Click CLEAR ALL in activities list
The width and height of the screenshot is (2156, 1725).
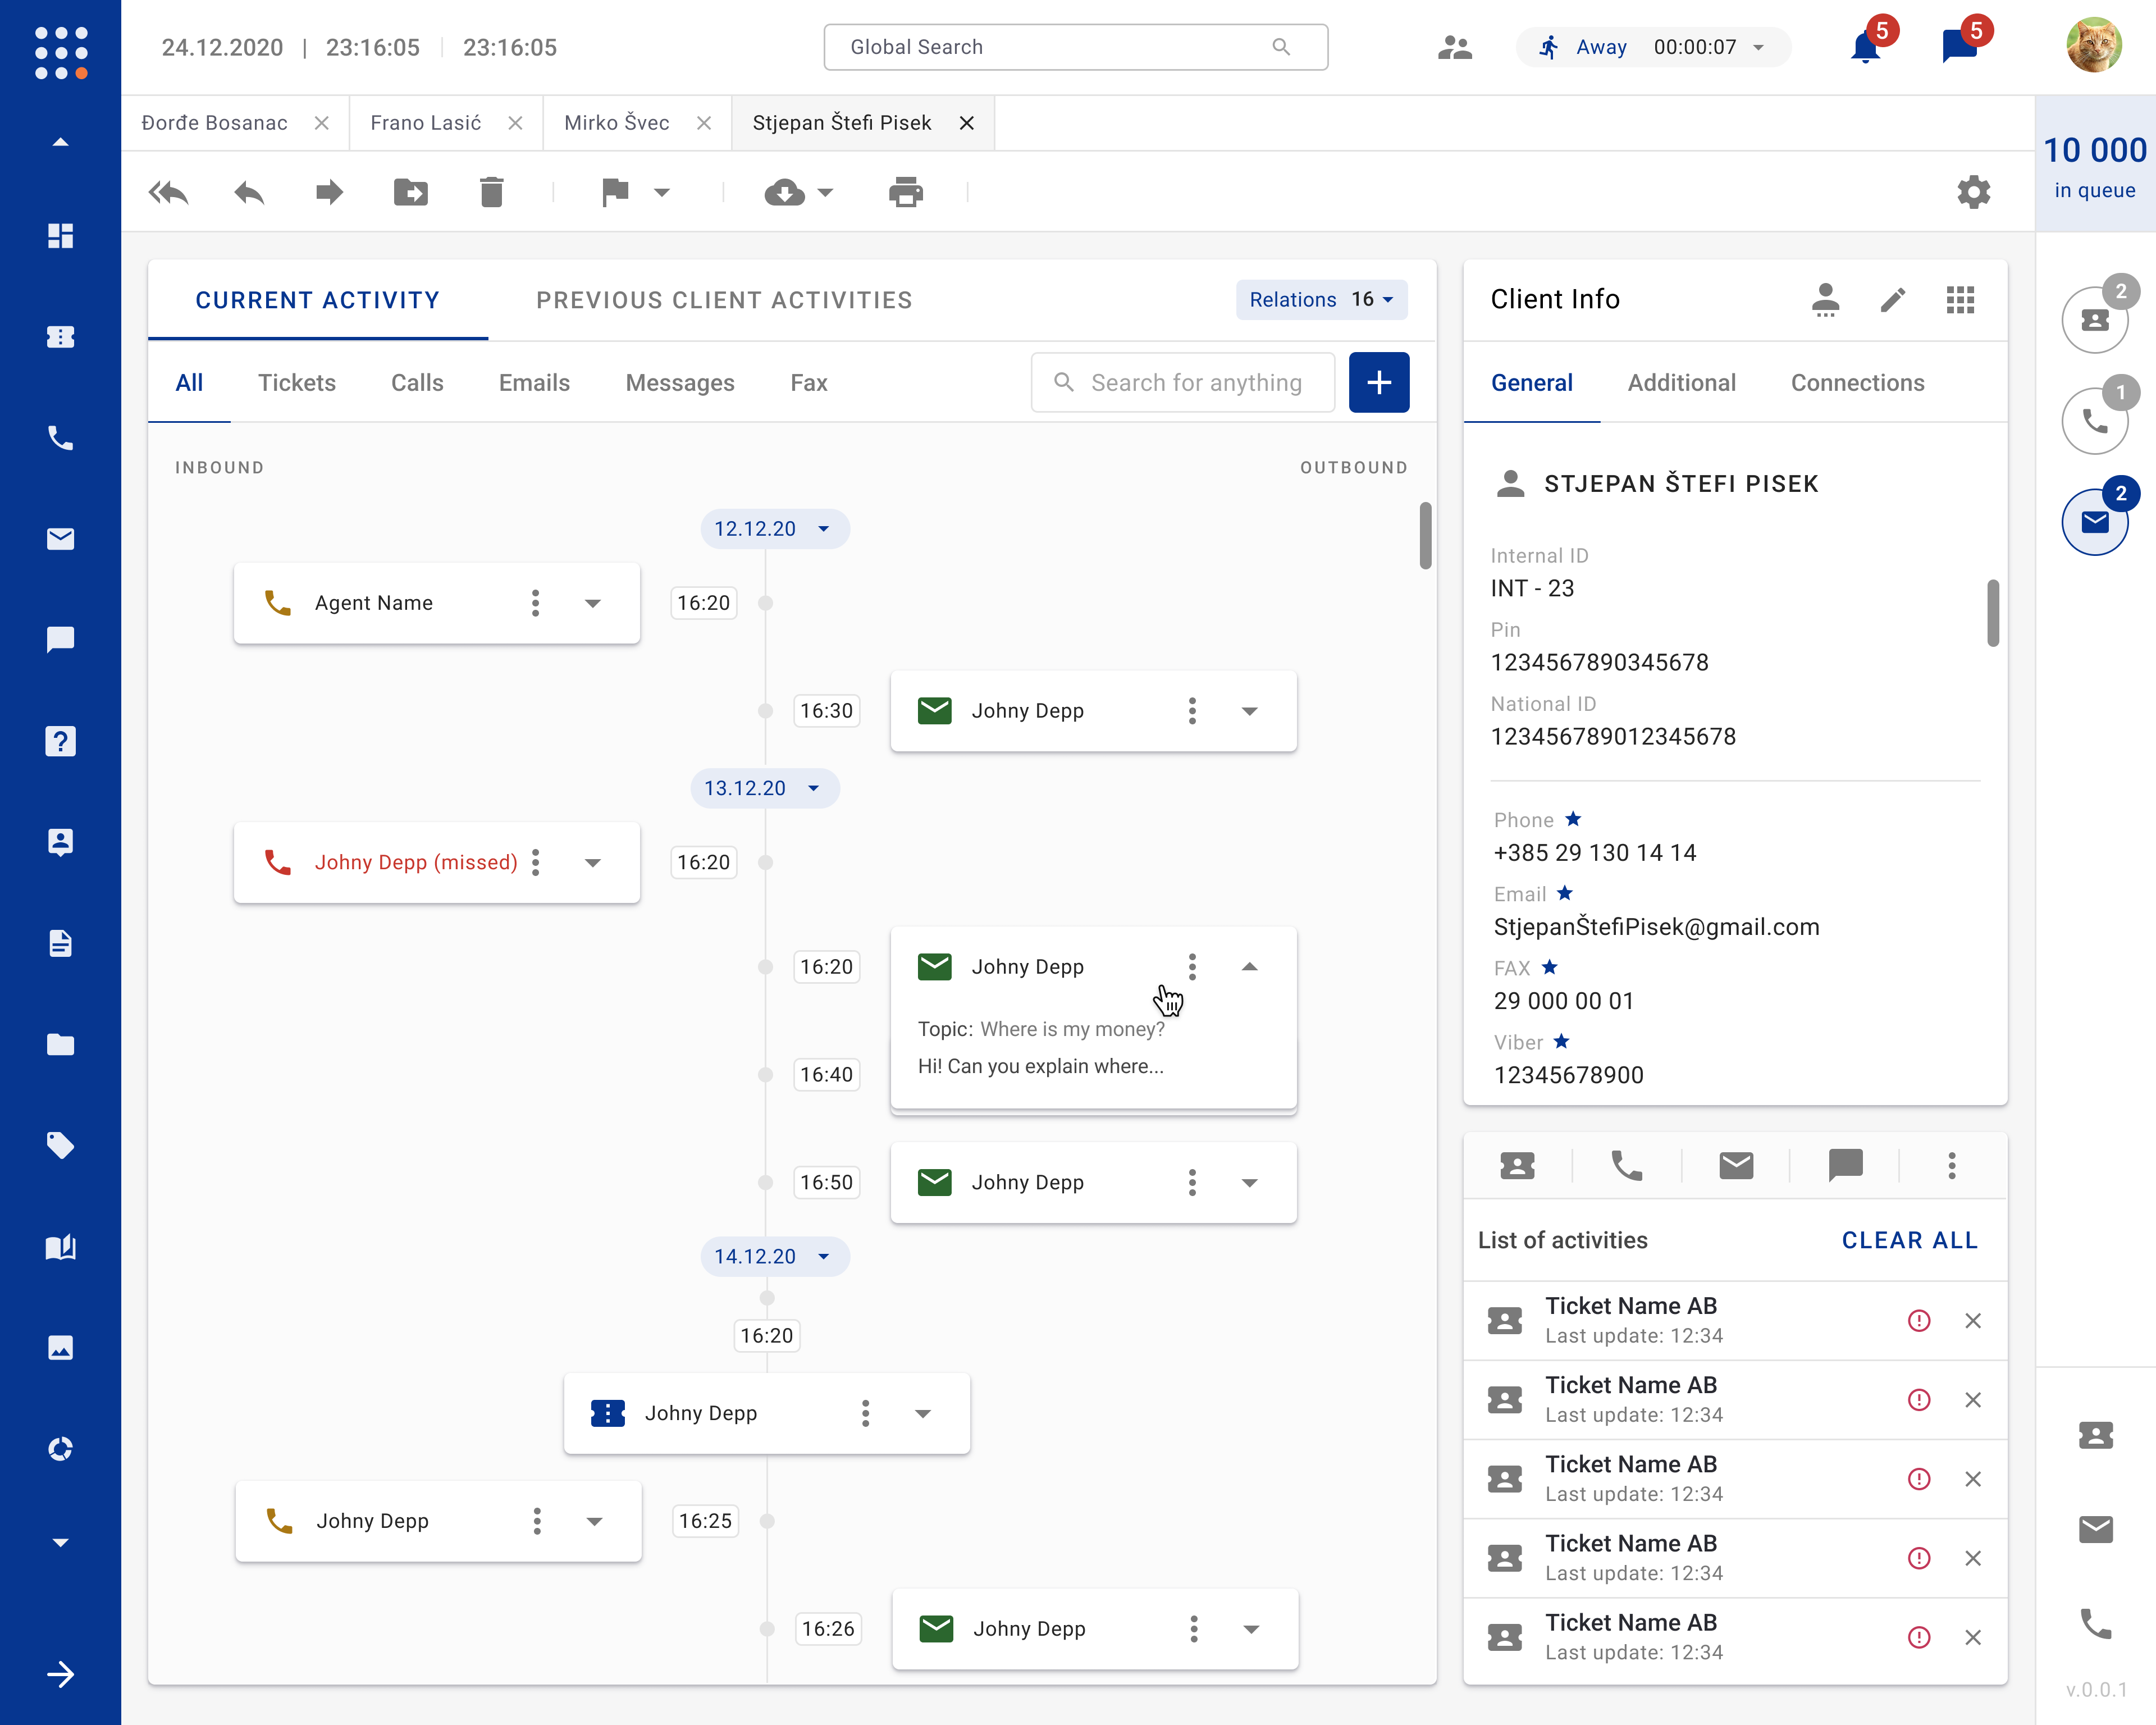(1909, 1240)
